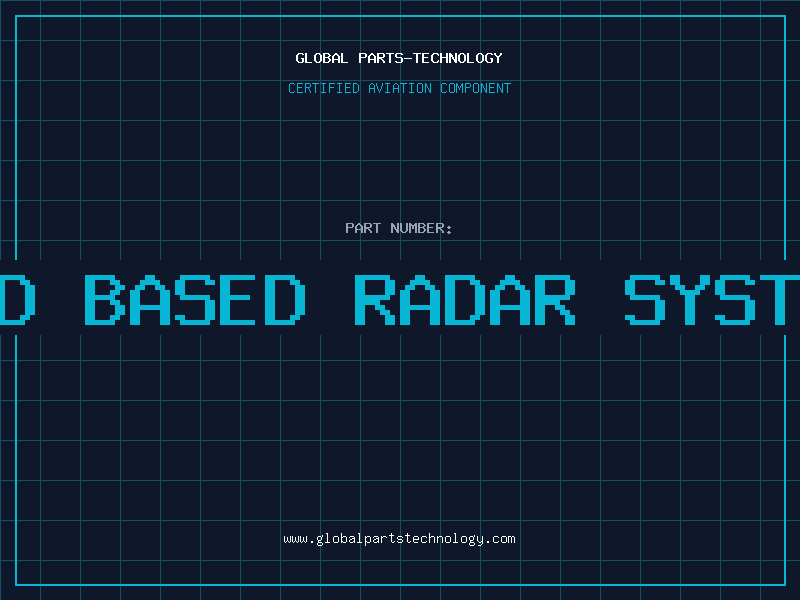800x600 pixels.
Task: Select the CERTIFIED AVIATION COMPONENT subtitle
Action: [x=399, y=88]
